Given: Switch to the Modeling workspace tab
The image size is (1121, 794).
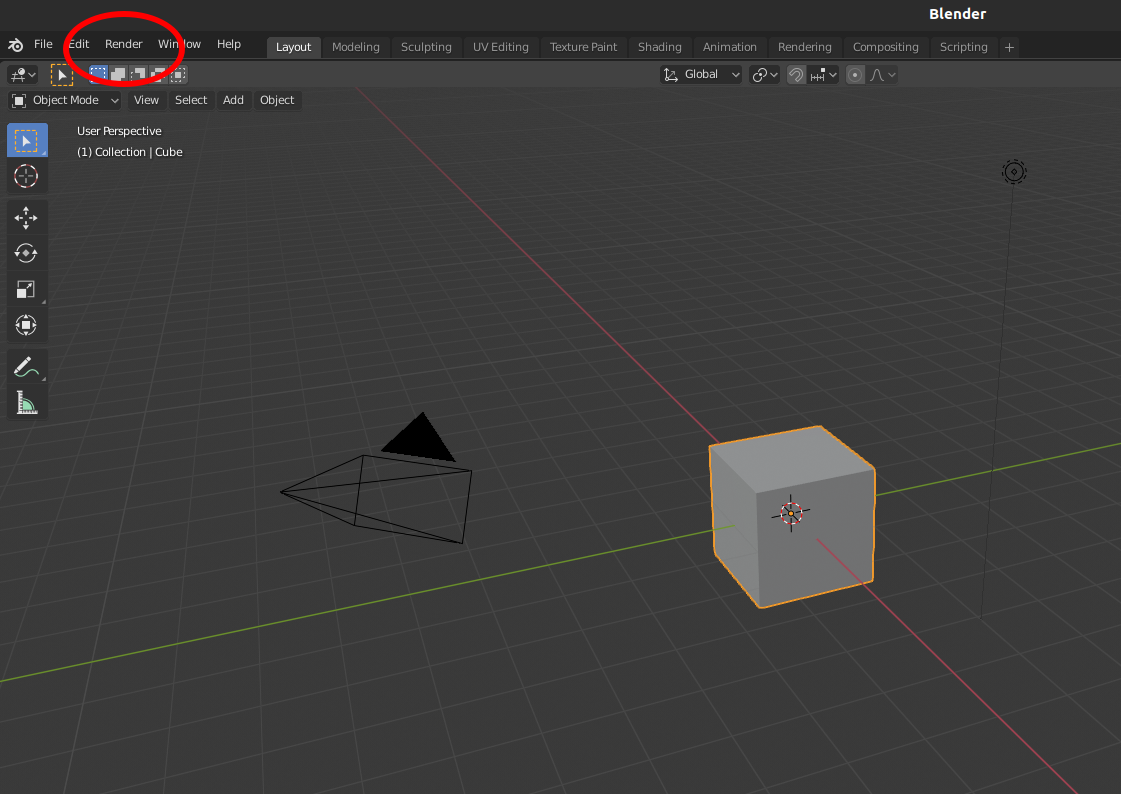Looking at the screenshot, I should coord(355,47).
